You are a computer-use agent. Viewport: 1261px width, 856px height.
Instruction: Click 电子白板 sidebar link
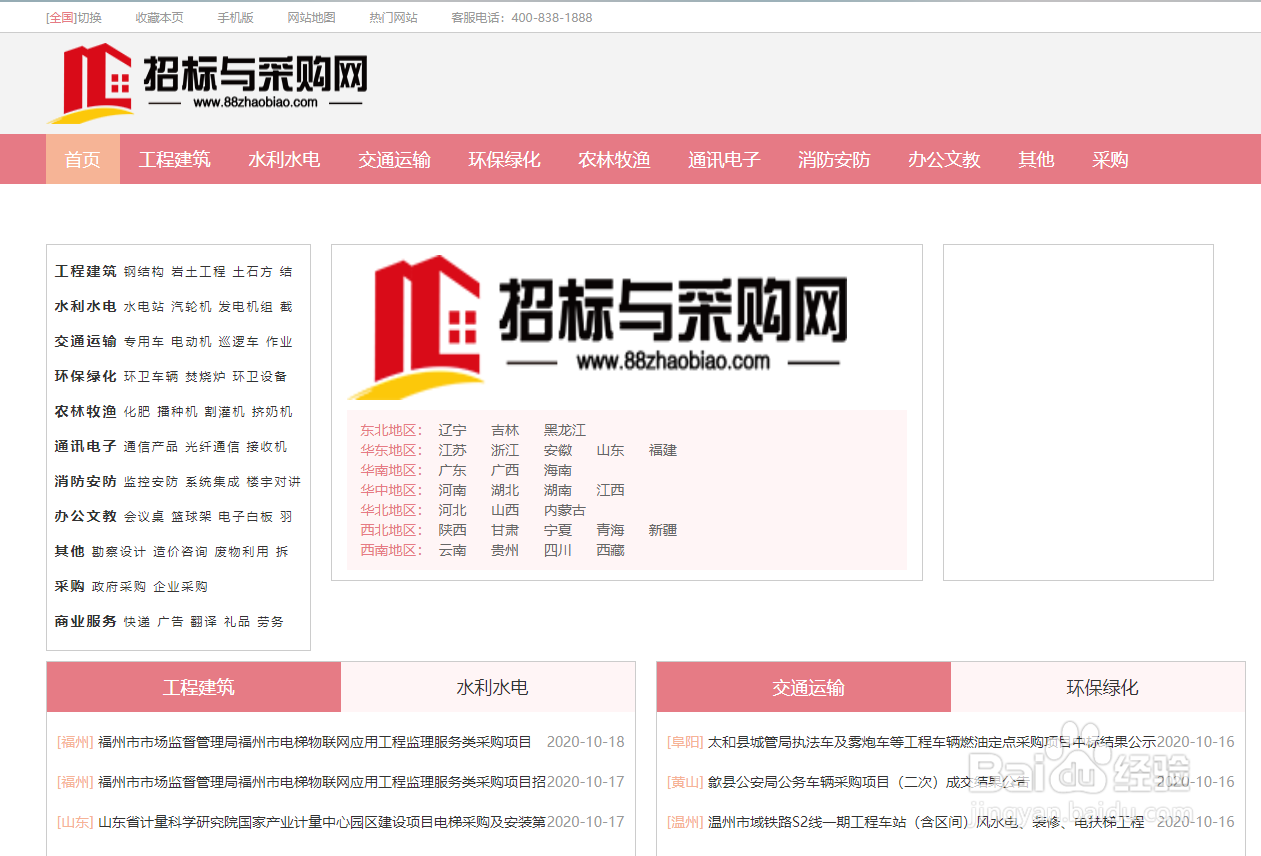click(x=245, y=517)
